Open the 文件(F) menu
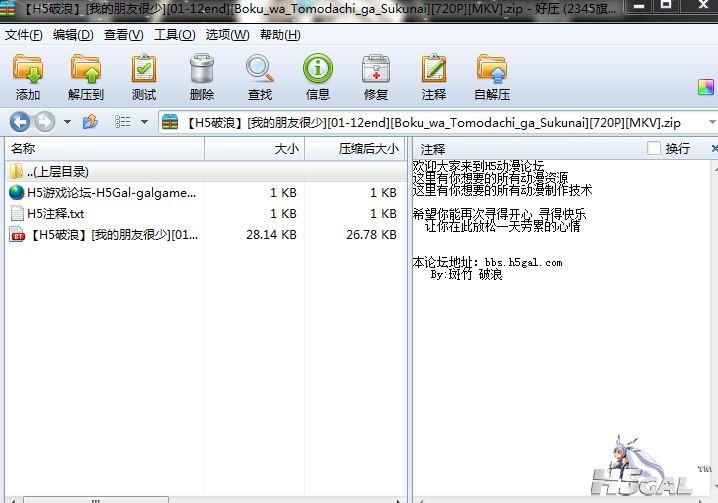718x503 pixels. tap(24, 35)
